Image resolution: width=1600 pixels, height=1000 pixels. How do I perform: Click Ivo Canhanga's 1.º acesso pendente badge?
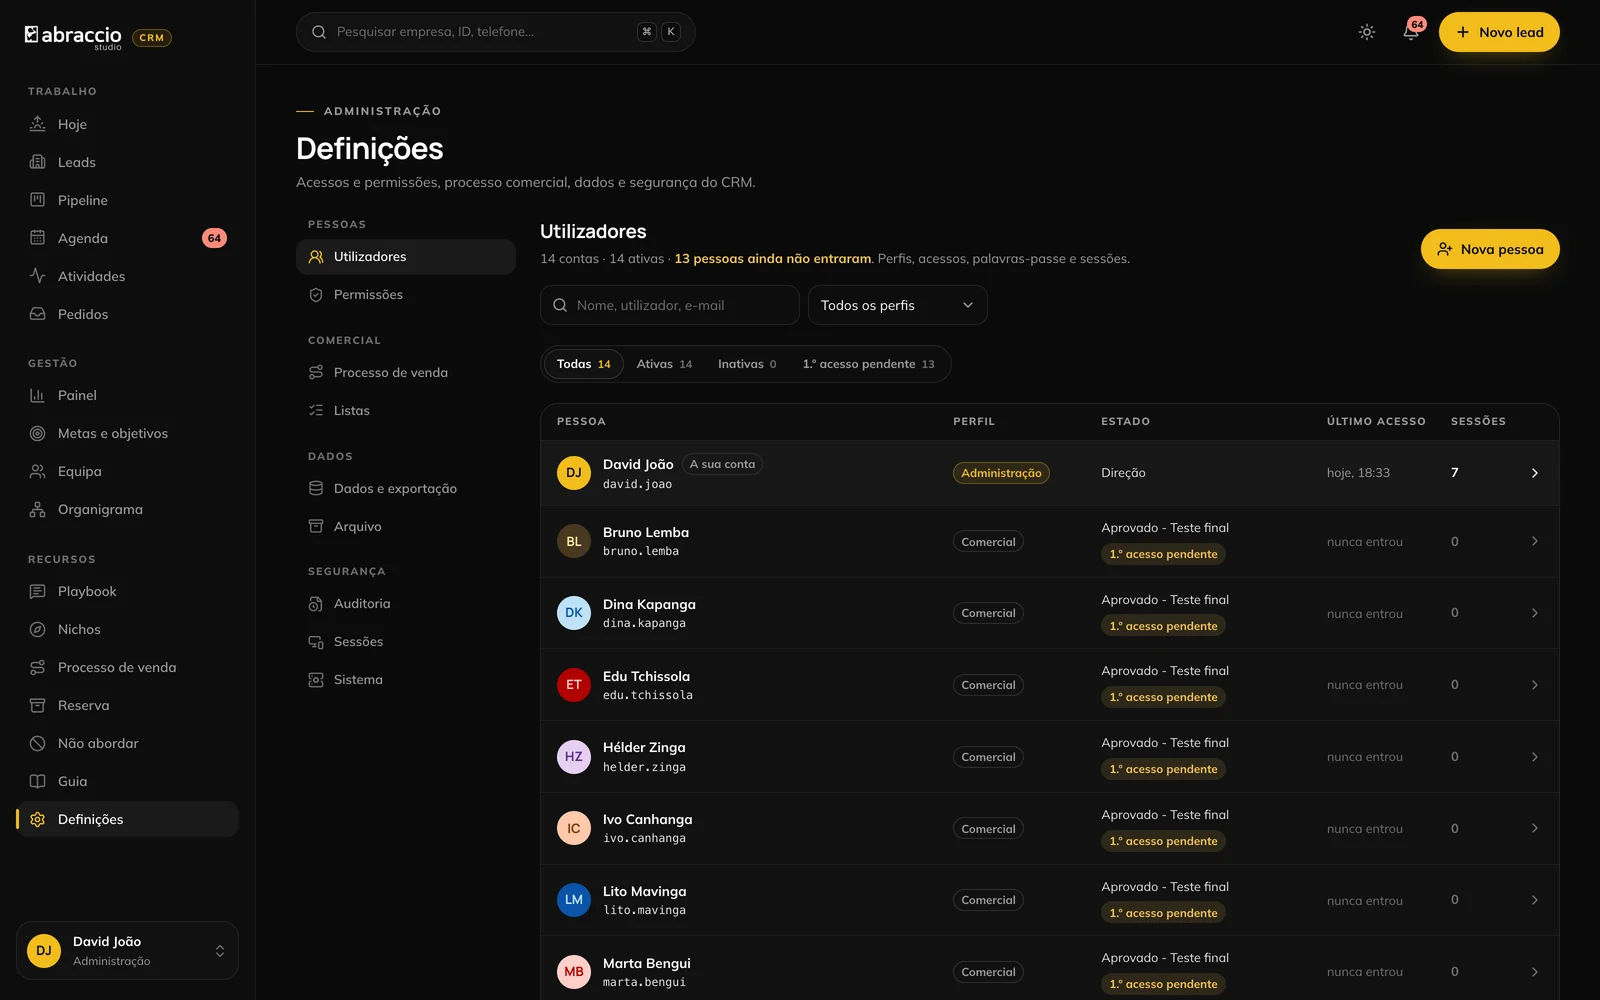(x=1163, y=841)
